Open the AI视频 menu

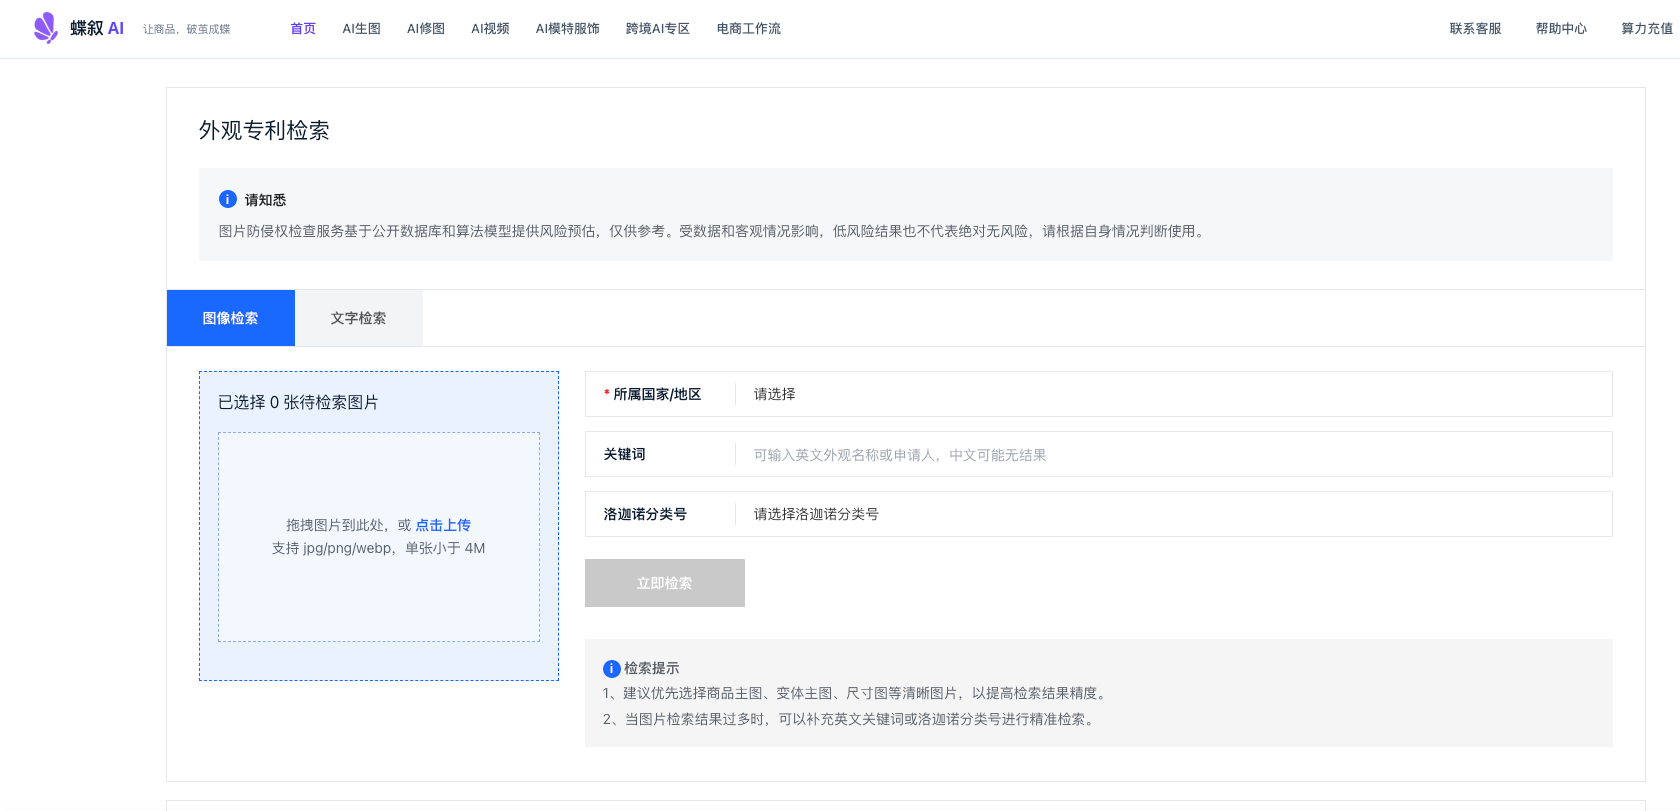pyautogui.click(x=490, y=28)
